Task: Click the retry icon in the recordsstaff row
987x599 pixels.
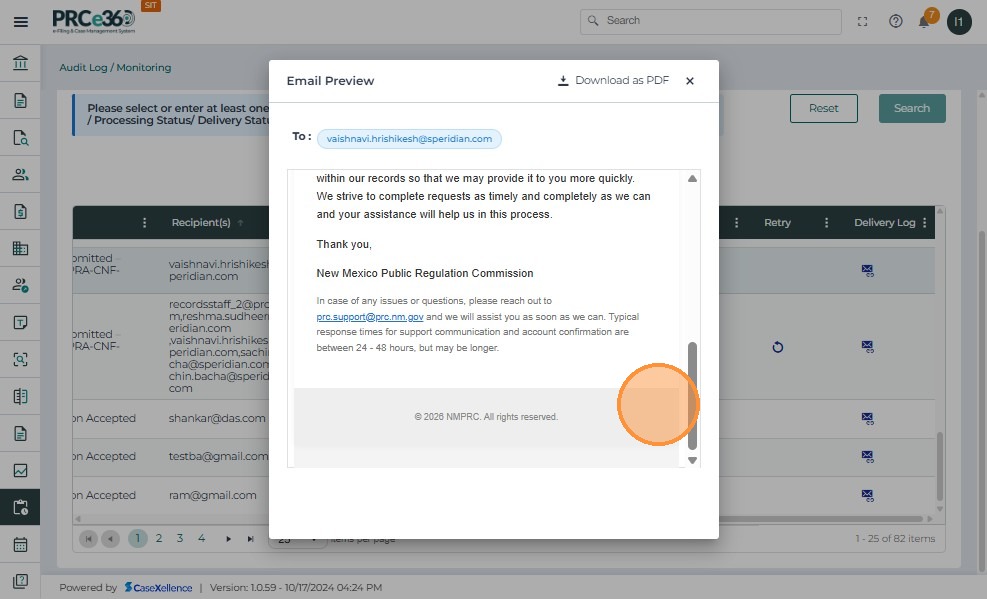Action: tap(777, 347)
